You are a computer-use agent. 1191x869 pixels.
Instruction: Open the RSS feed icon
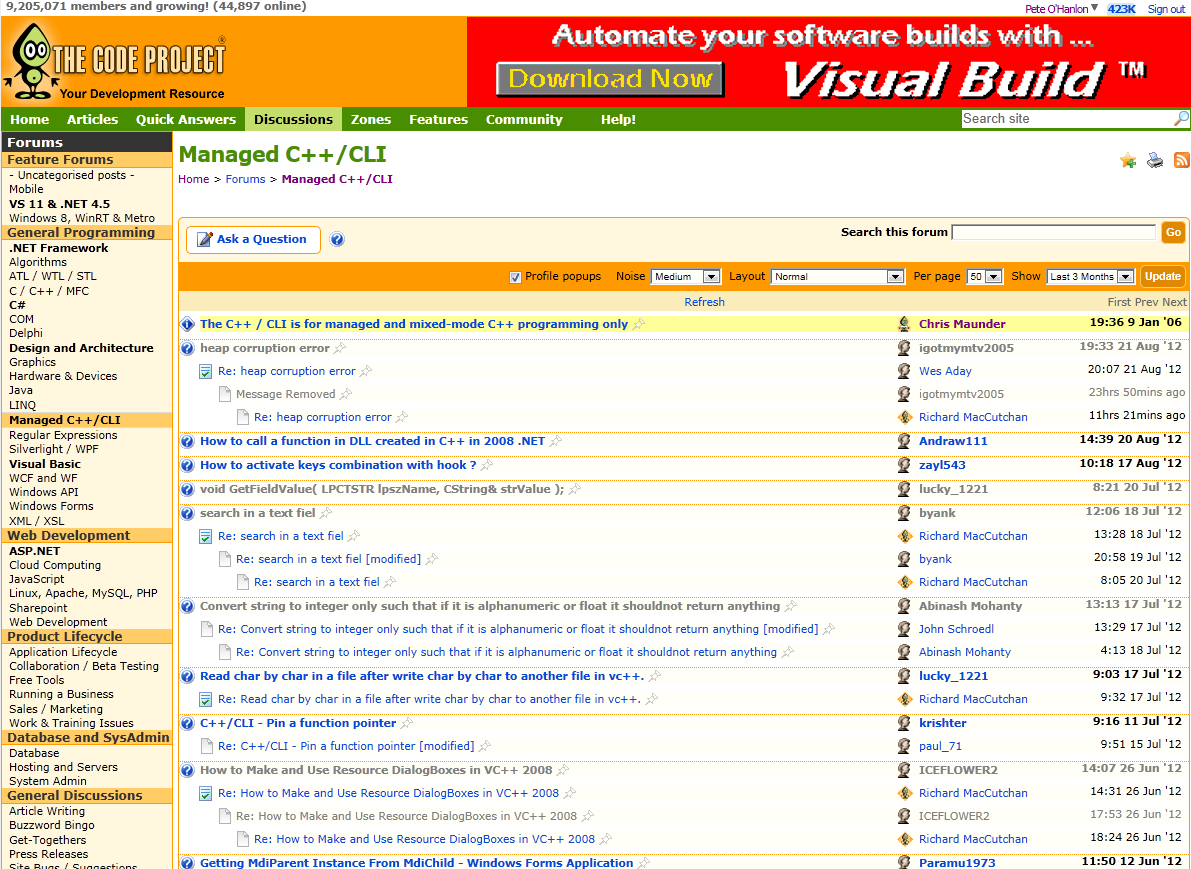(1182, 160)
